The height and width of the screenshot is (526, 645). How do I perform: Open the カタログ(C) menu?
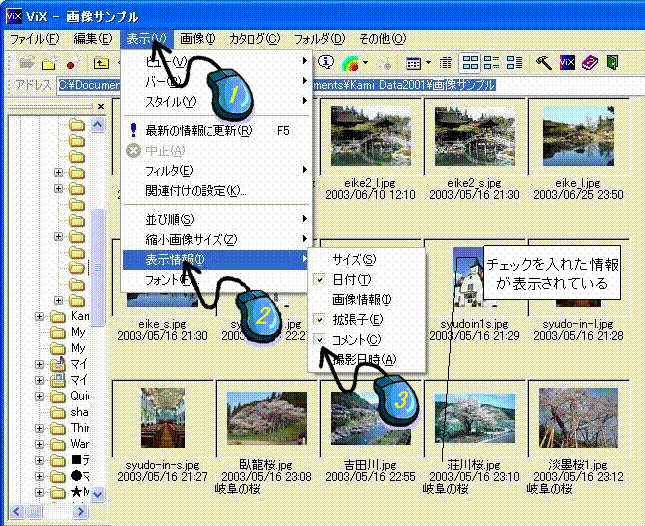[x=254, y=39]
